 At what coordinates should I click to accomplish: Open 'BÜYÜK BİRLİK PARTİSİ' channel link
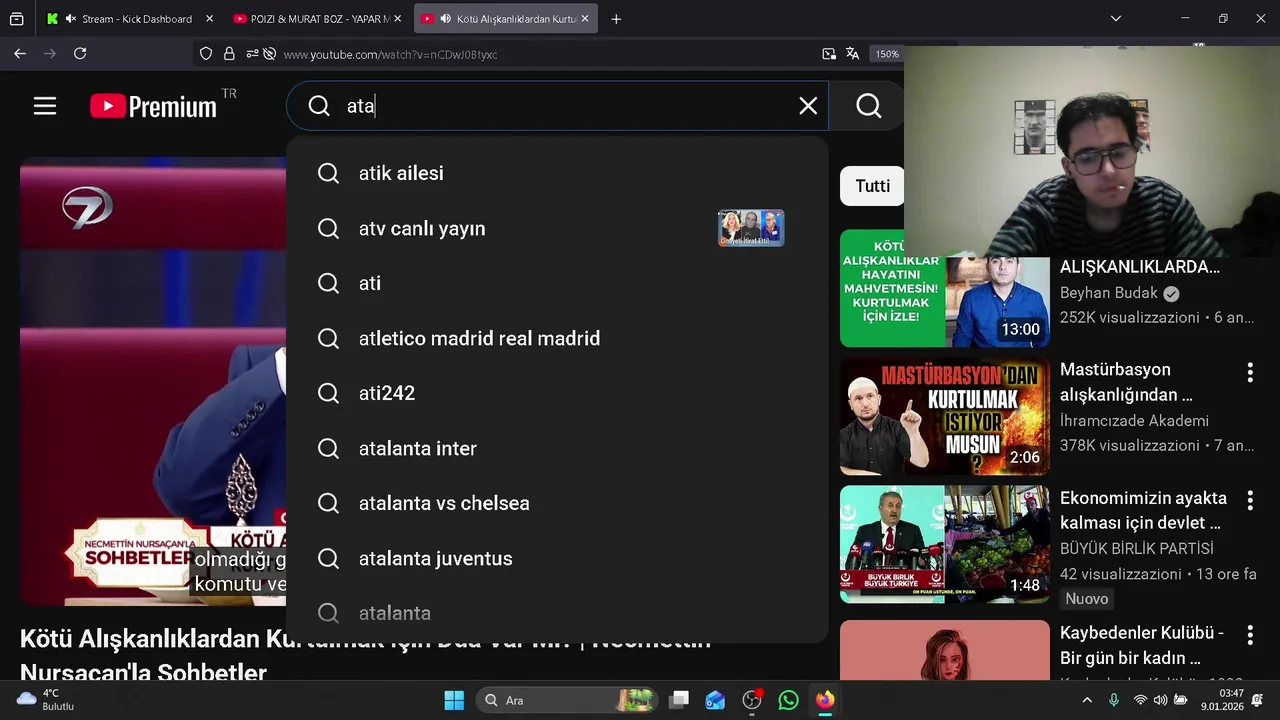pos(1137,549)
